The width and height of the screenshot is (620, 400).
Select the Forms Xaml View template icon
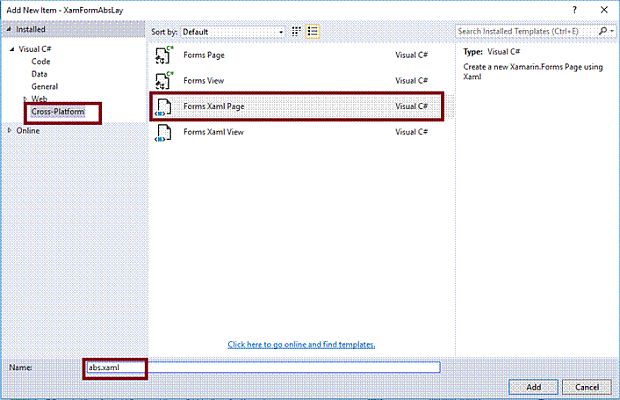(x=163, y=132)
